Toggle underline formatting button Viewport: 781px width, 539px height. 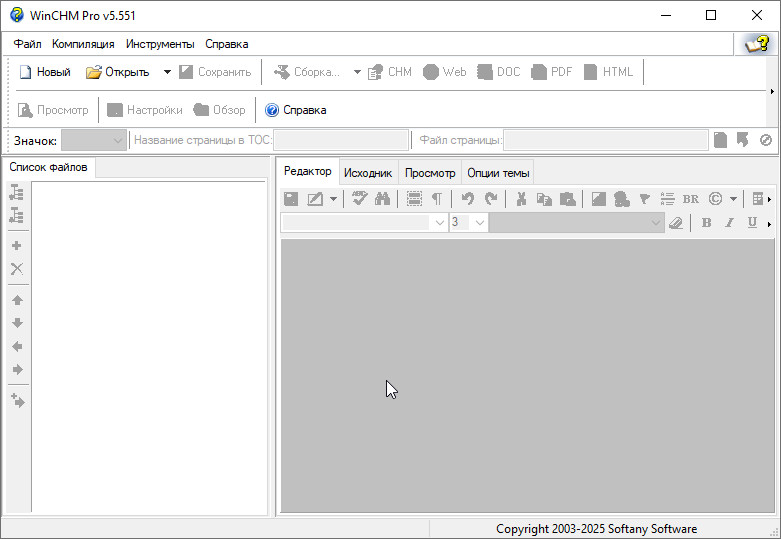coord(752,223)
